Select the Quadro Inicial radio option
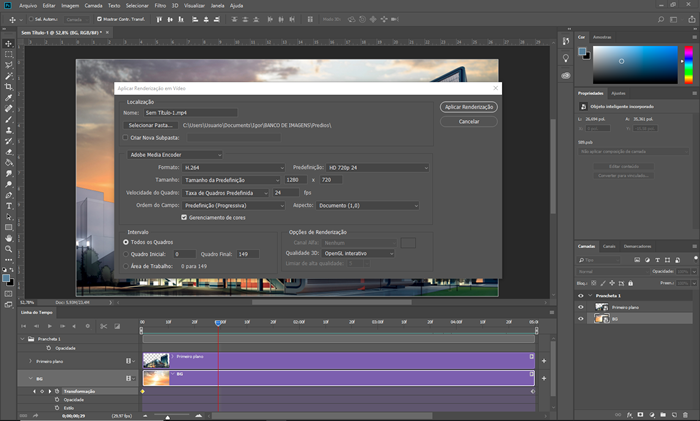Image resolution: width=700 pixels, height=421 pixels. (126, 254)
